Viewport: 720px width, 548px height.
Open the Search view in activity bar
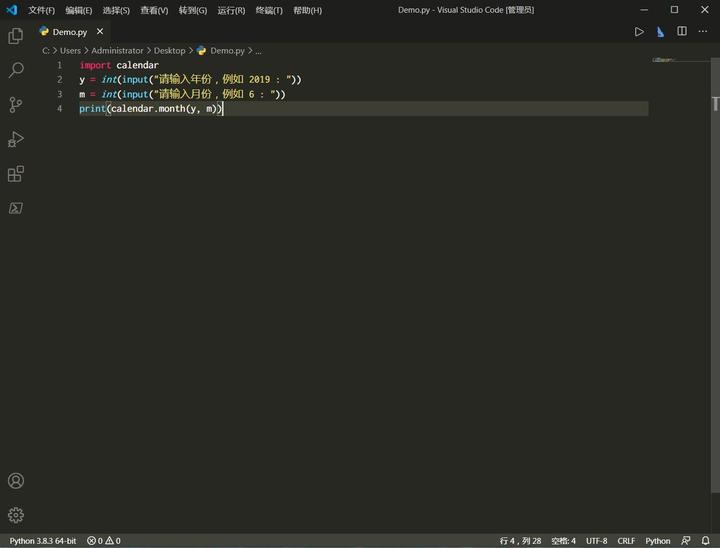16,70
